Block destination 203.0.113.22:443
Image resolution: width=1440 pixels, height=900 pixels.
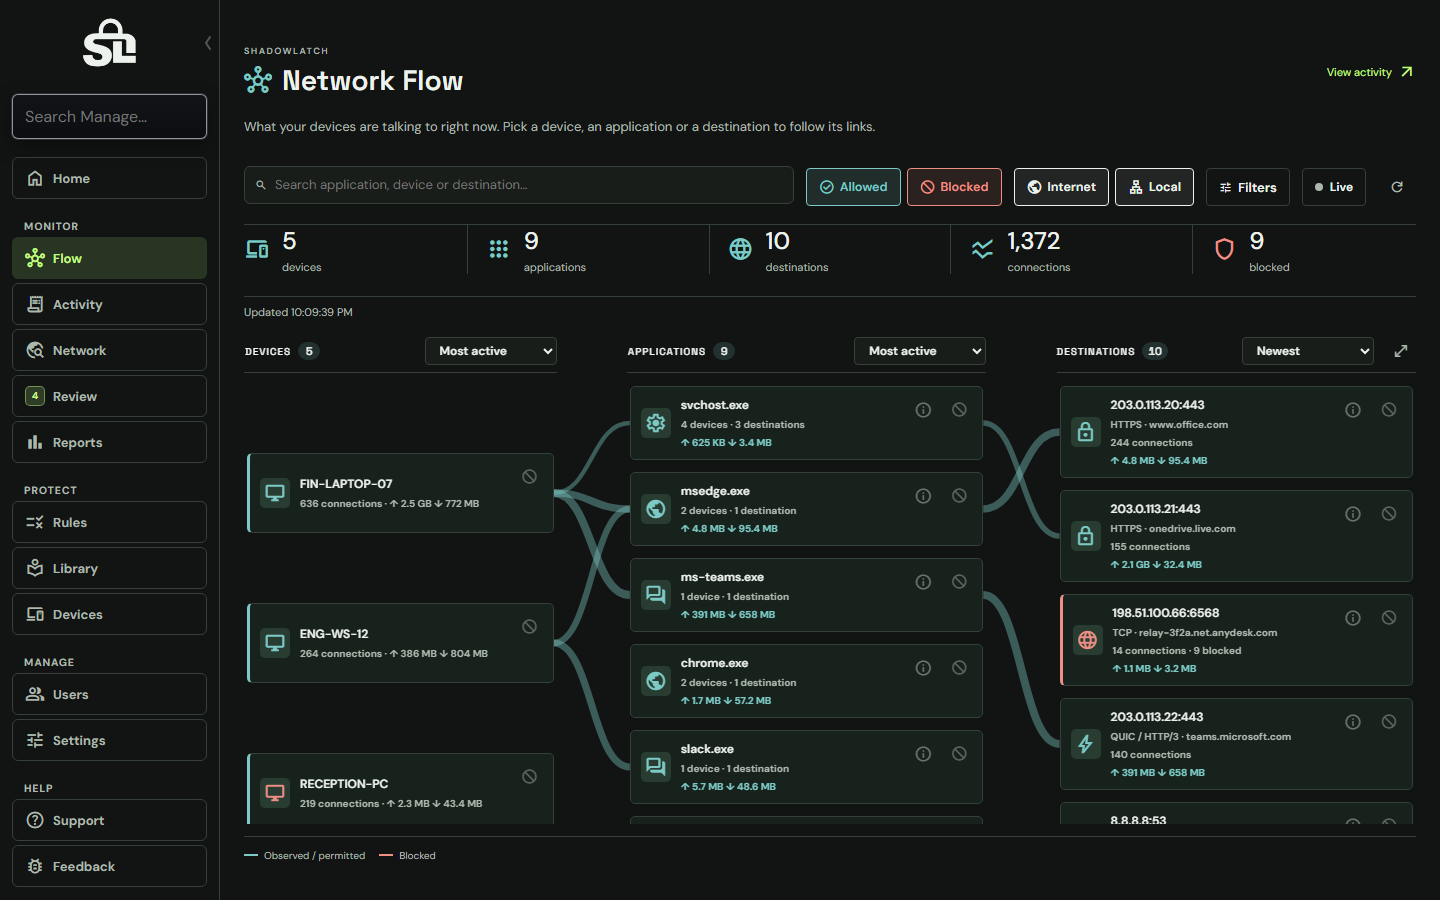1389,722
